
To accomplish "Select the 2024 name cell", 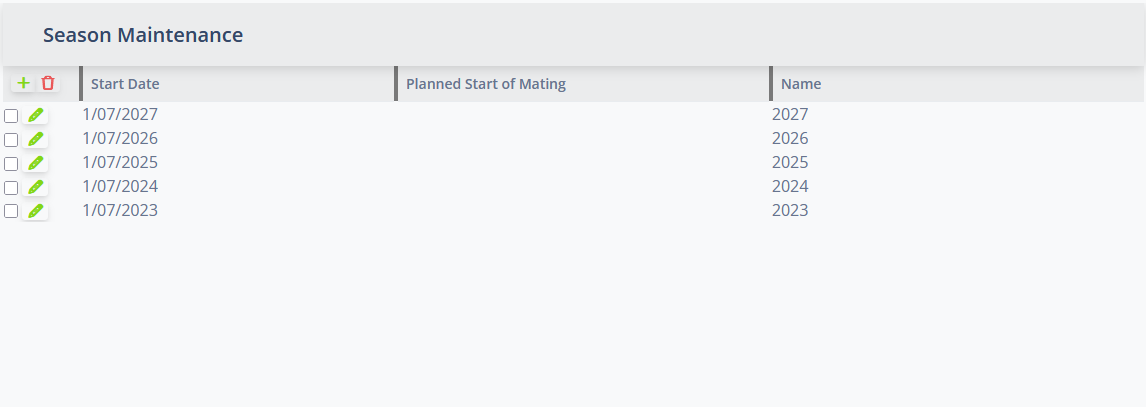I will click(x=790, y=186).
